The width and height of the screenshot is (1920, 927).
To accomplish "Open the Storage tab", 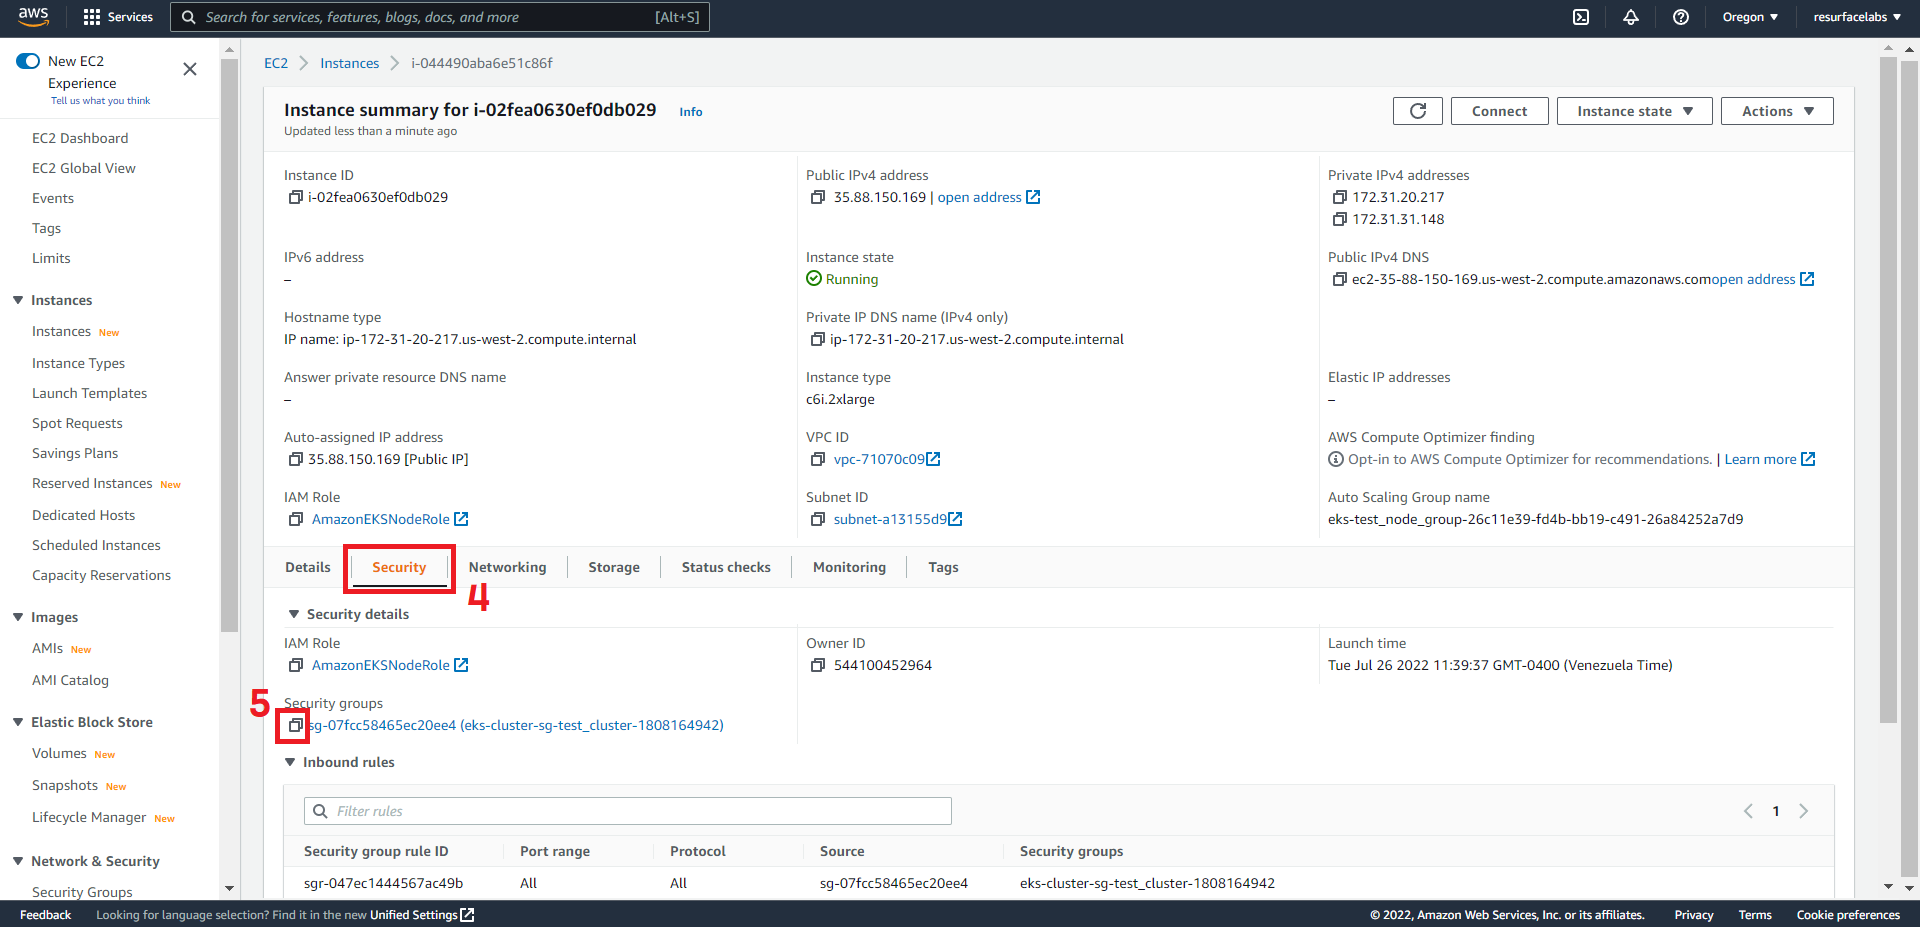I will pos(614,567).
